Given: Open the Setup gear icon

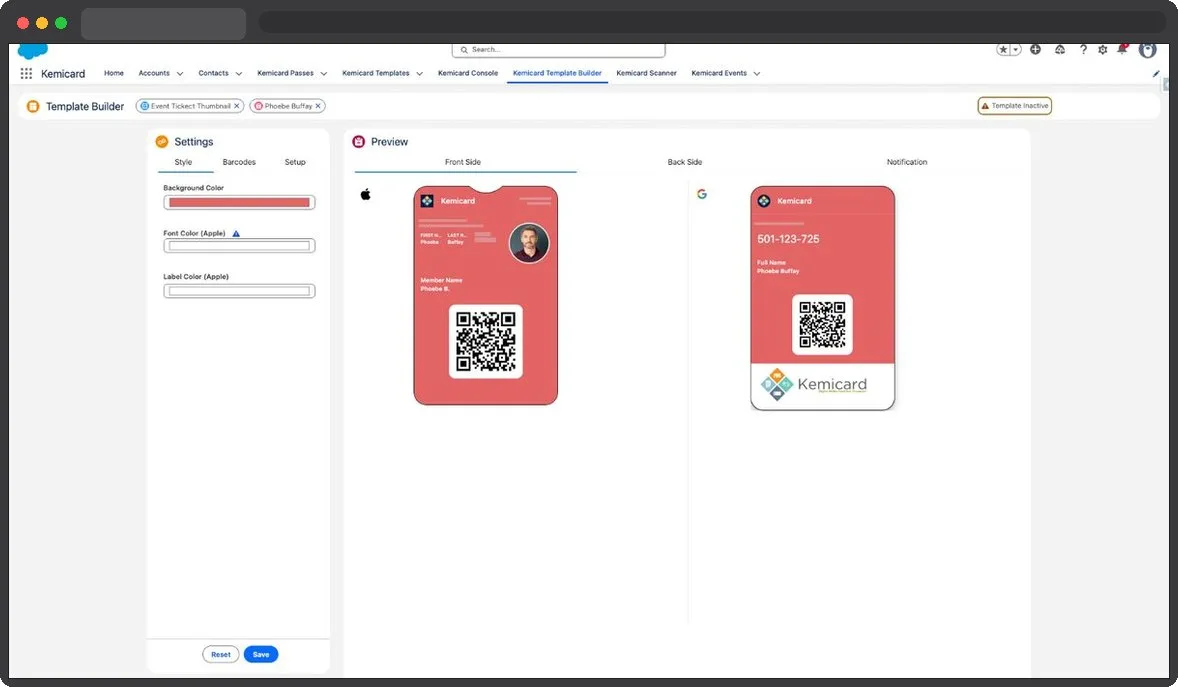Looking at the screenshot, I should pyautogui.click(x=1102, y=50).
